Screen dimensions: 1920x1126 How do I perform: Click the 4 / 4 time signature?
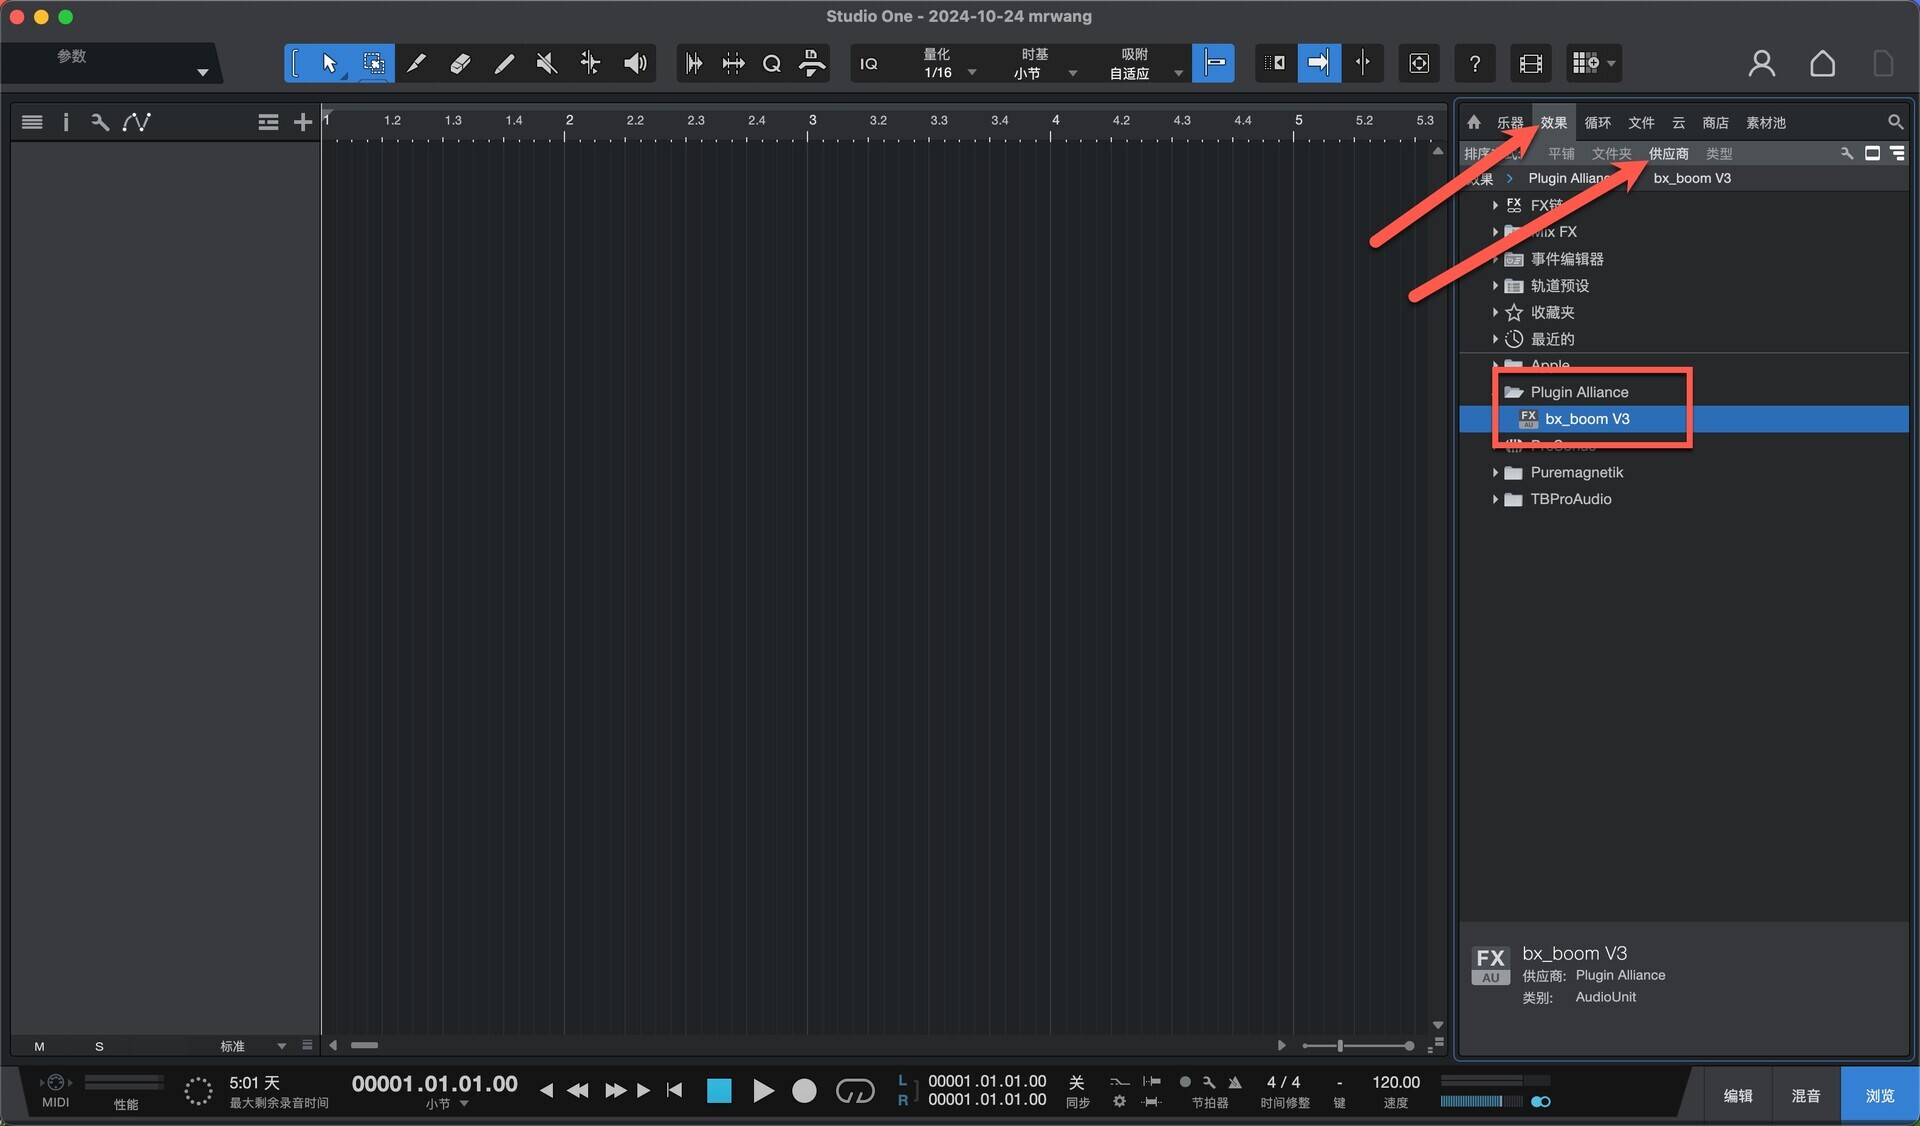coord(1283,1082)
